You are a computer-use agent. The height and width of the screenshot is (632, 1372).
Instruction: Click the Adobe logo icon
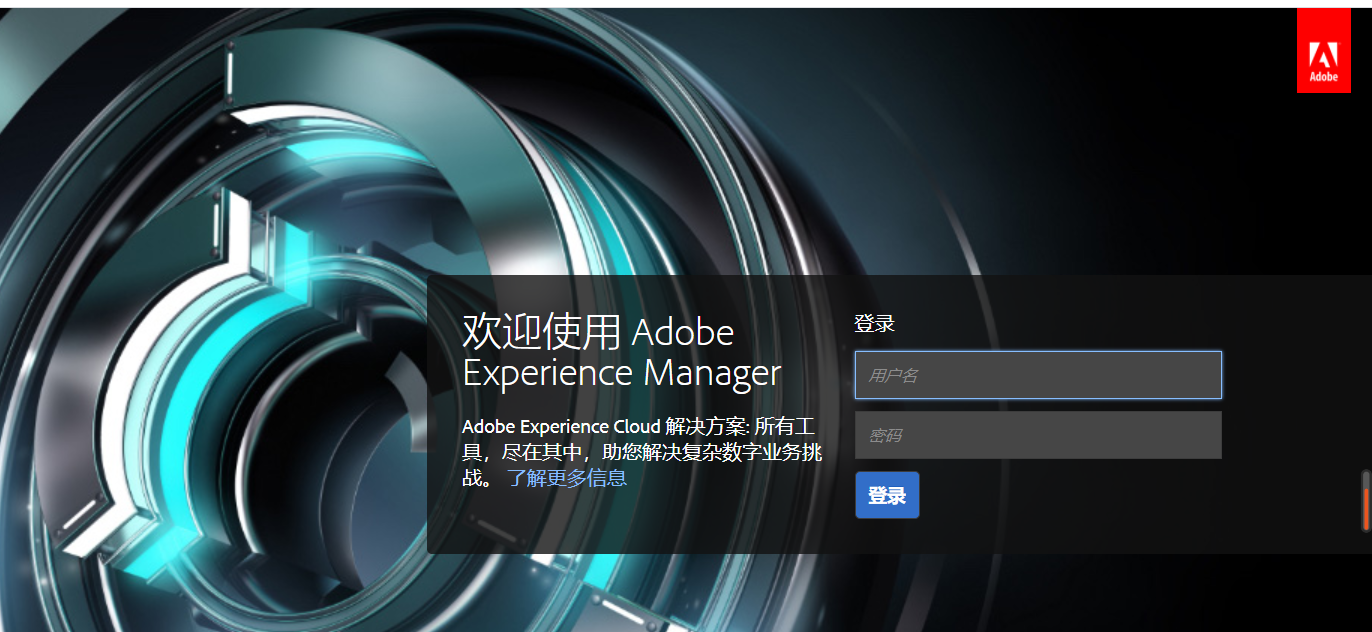point(1324,51)
